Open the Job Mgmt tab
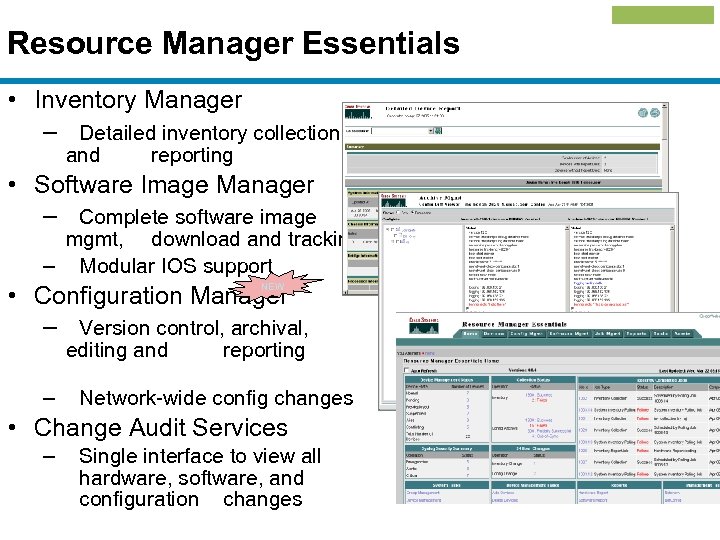The height and width of the screenshot is (540, 720). tap(607, 334)
